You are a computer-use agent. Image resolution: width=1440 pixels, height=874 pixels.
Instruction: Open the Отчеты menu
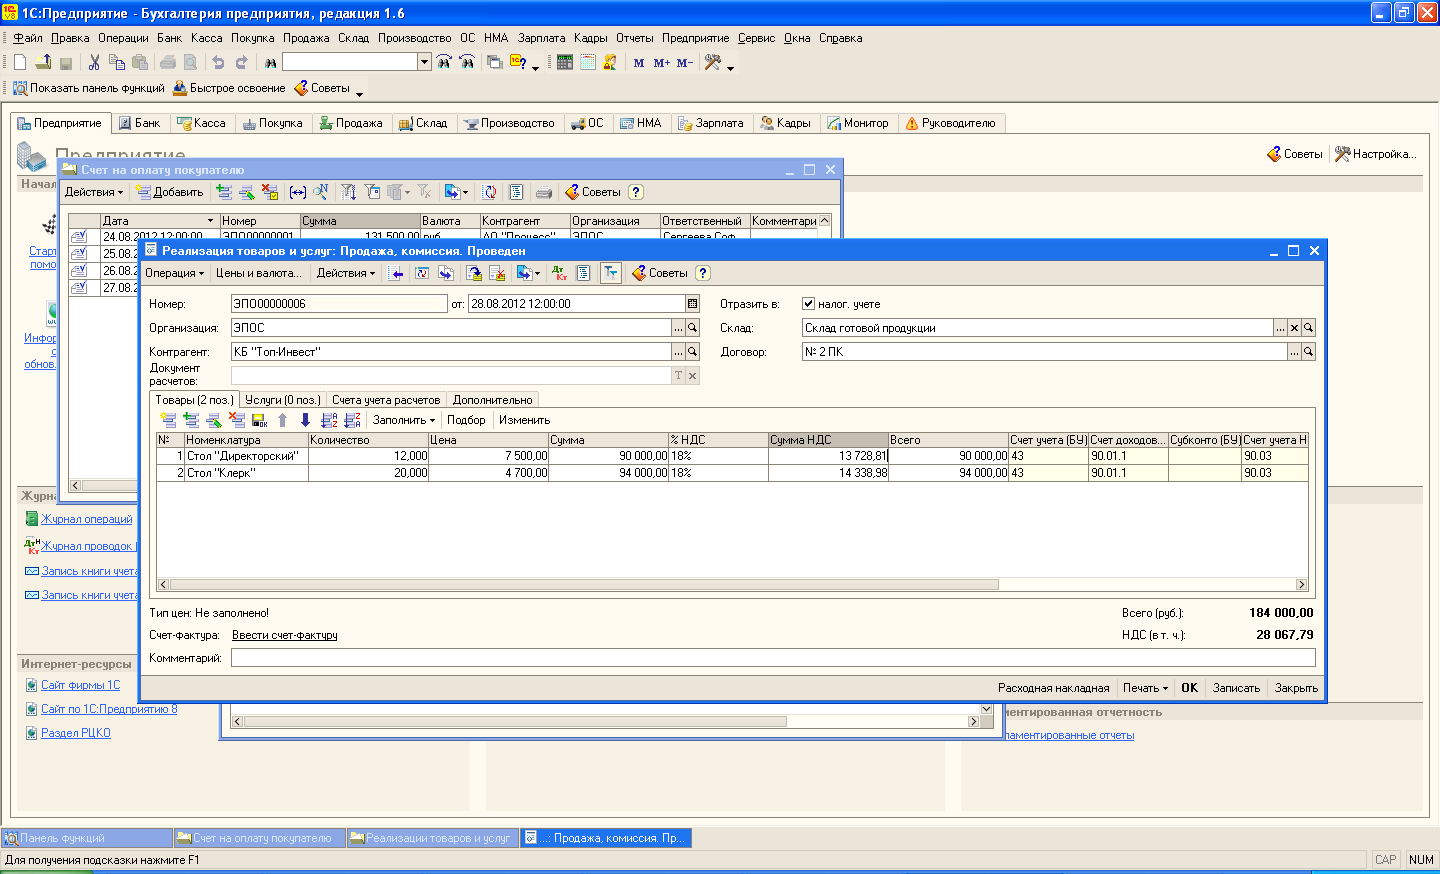634,38
